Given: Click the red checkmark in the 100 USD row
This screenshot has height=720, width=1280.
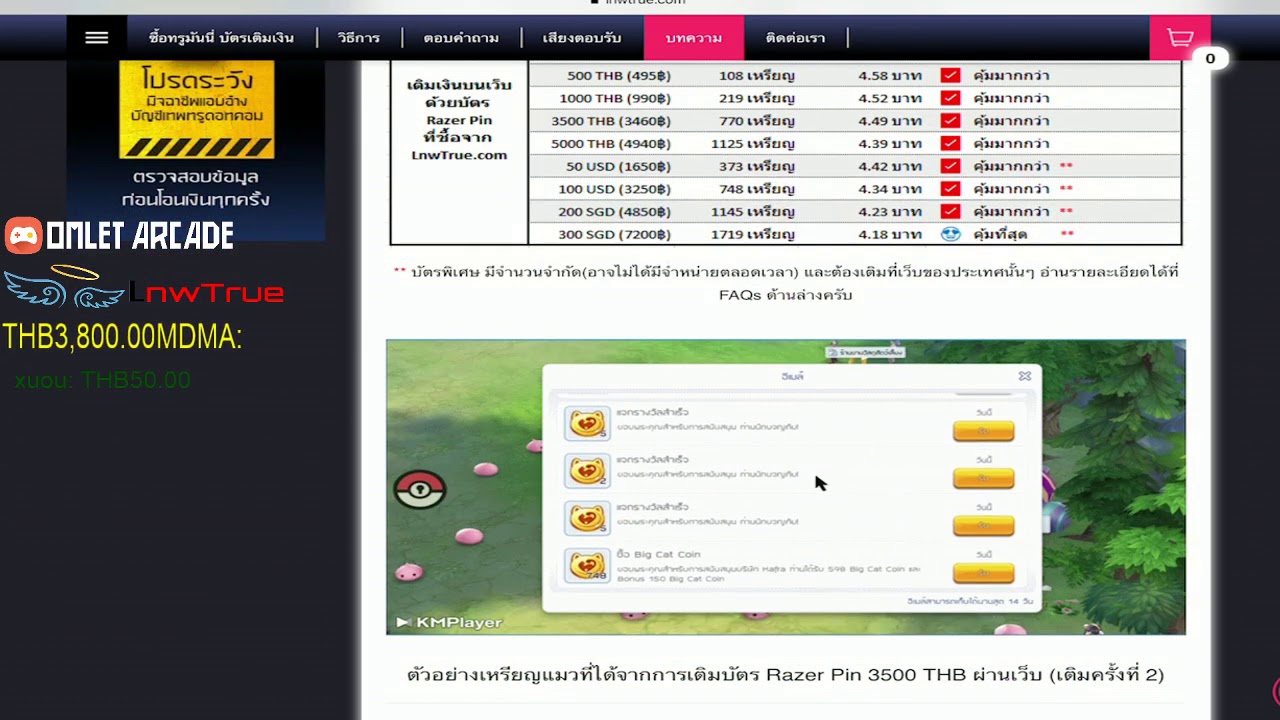Looking at the screenshot, I should pyautogui.click(x=950, y=189).
